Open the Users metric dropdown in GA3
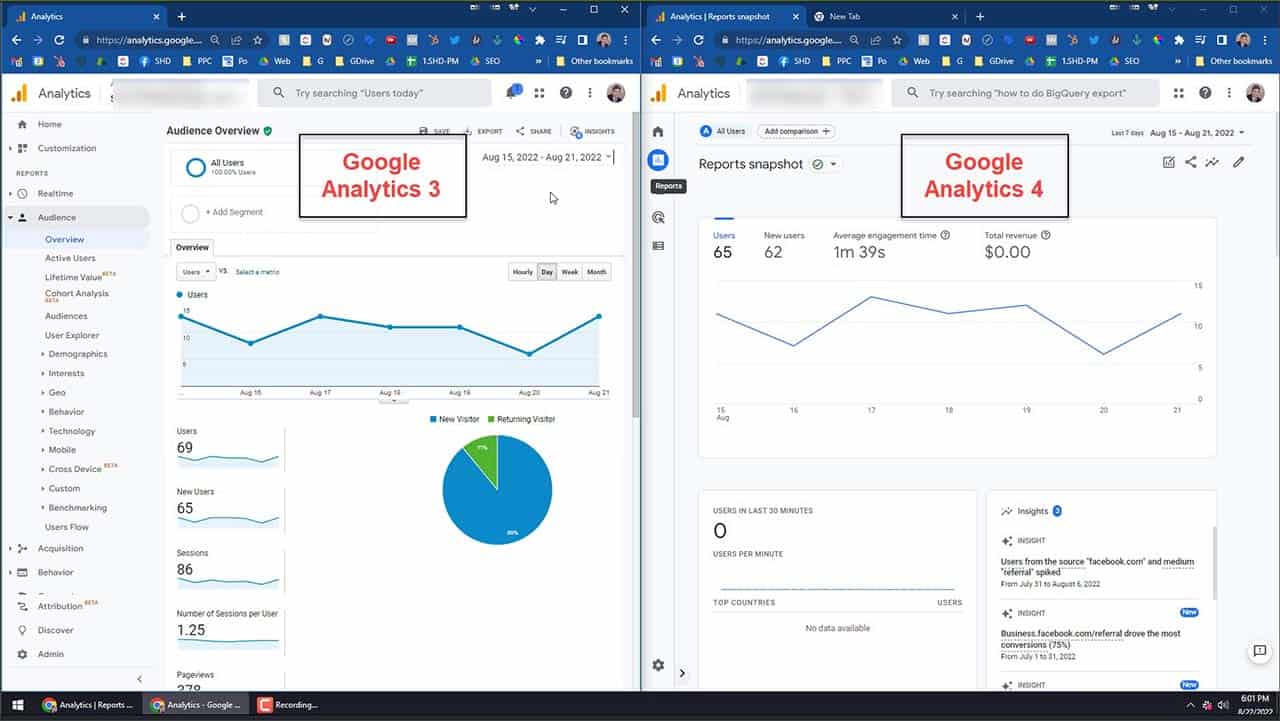Image resolution: width=1280 pixels, height=721 pixels. pos(195,272)
